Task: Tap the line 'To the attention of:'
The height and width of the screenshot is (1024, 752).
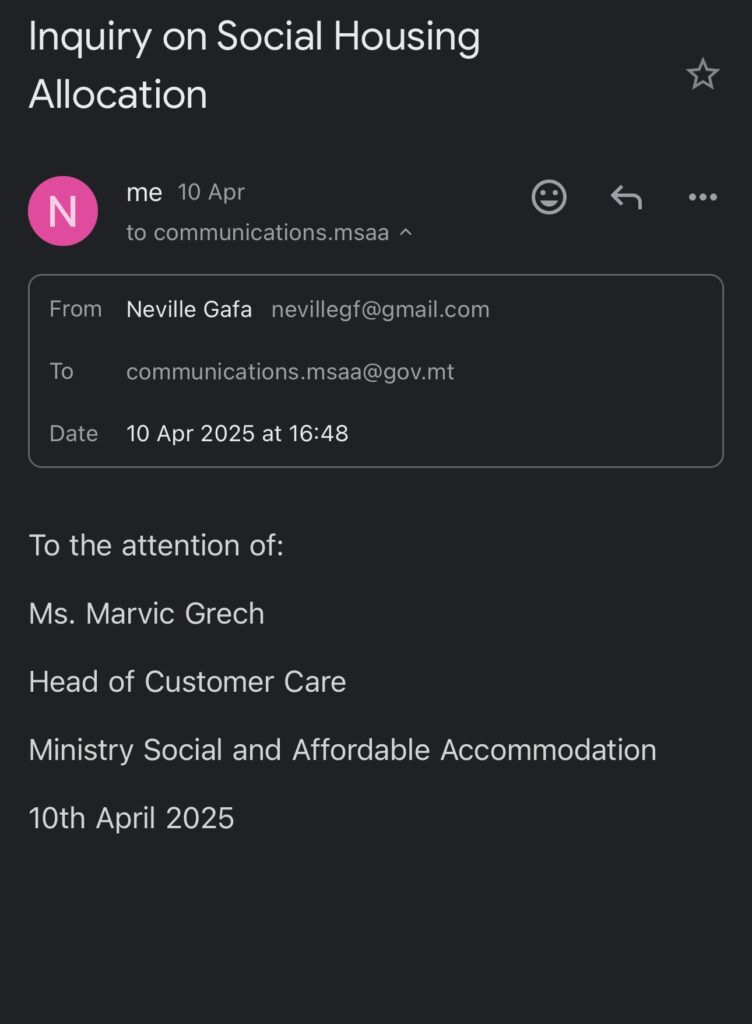Action: tap(157, 545)
